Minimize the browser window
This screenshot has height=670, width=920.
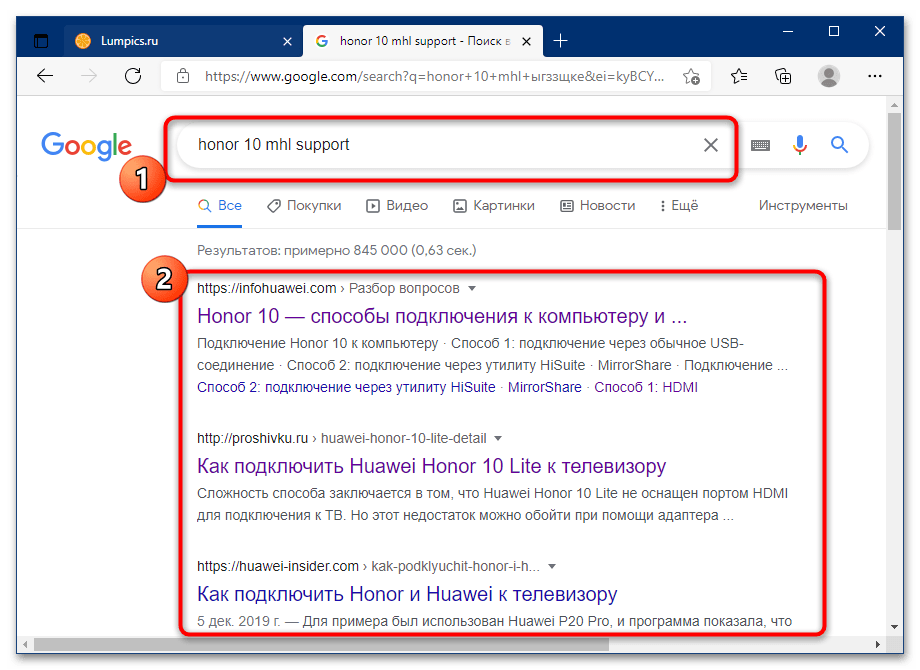pos(788,31)
